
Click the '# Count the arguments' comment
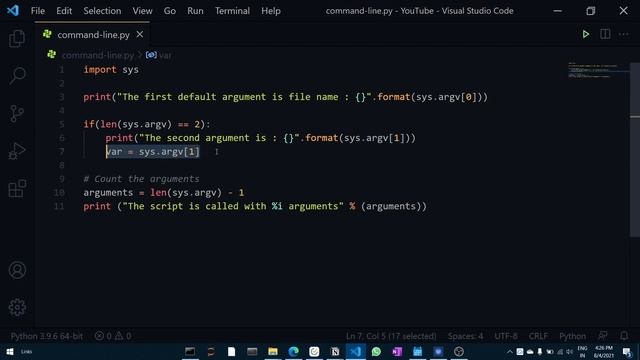coord(141,179)
